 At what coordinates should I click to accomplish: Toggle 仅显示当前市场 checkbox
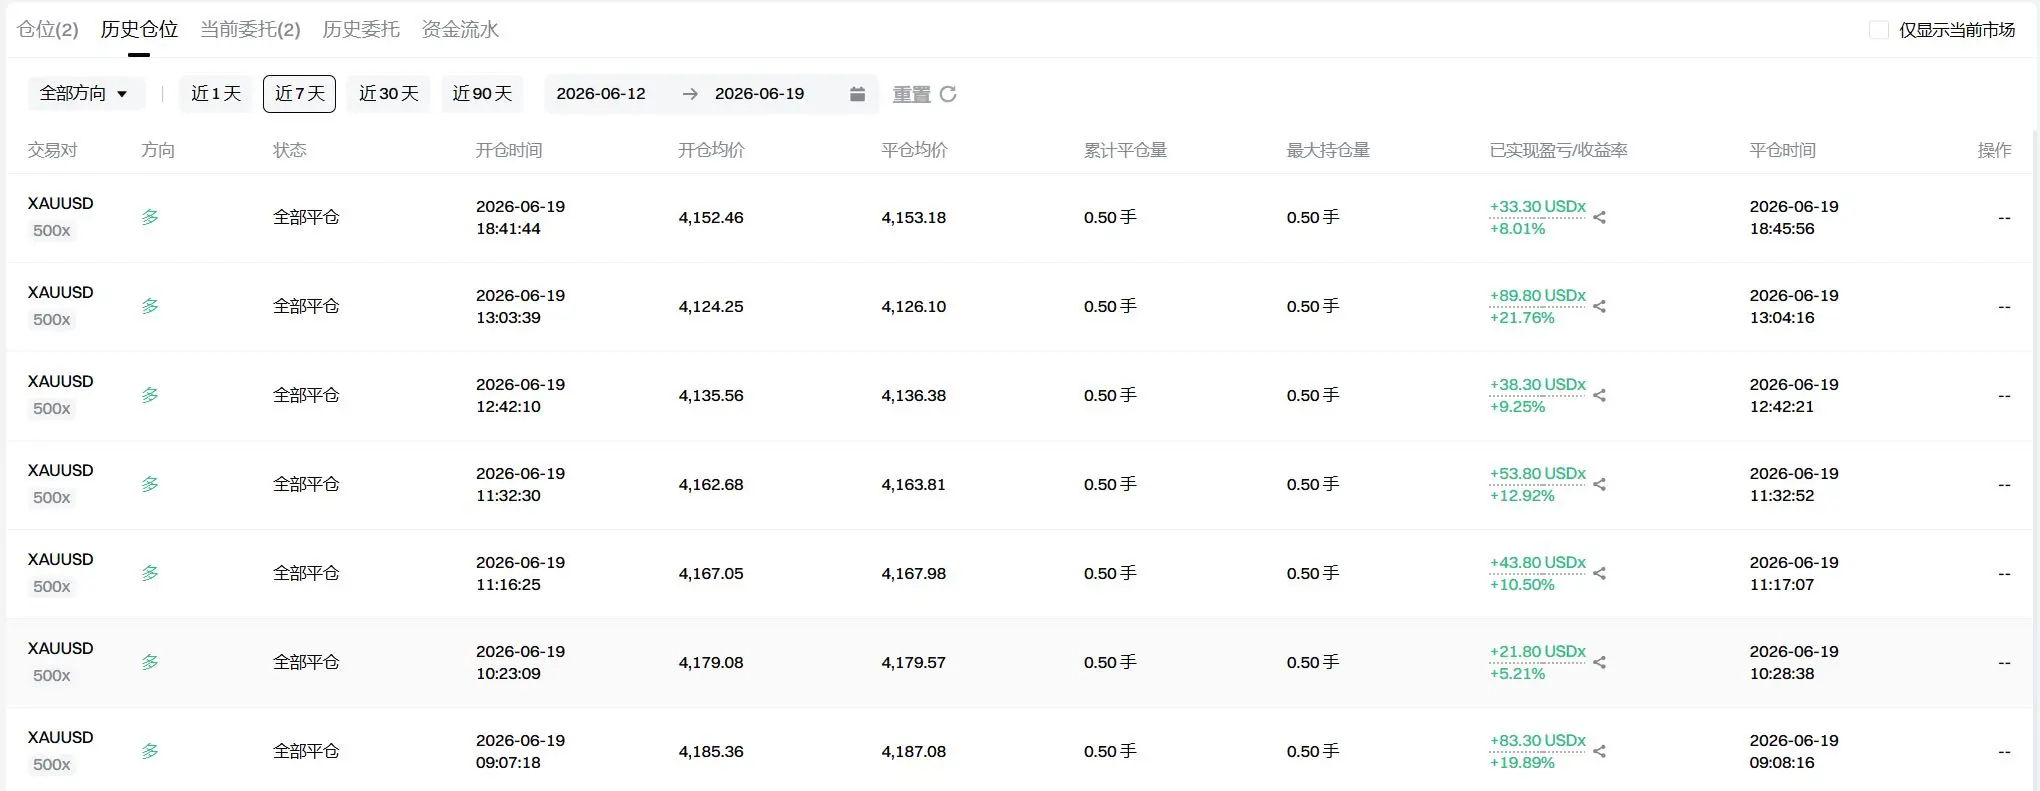coord(1879,30)
